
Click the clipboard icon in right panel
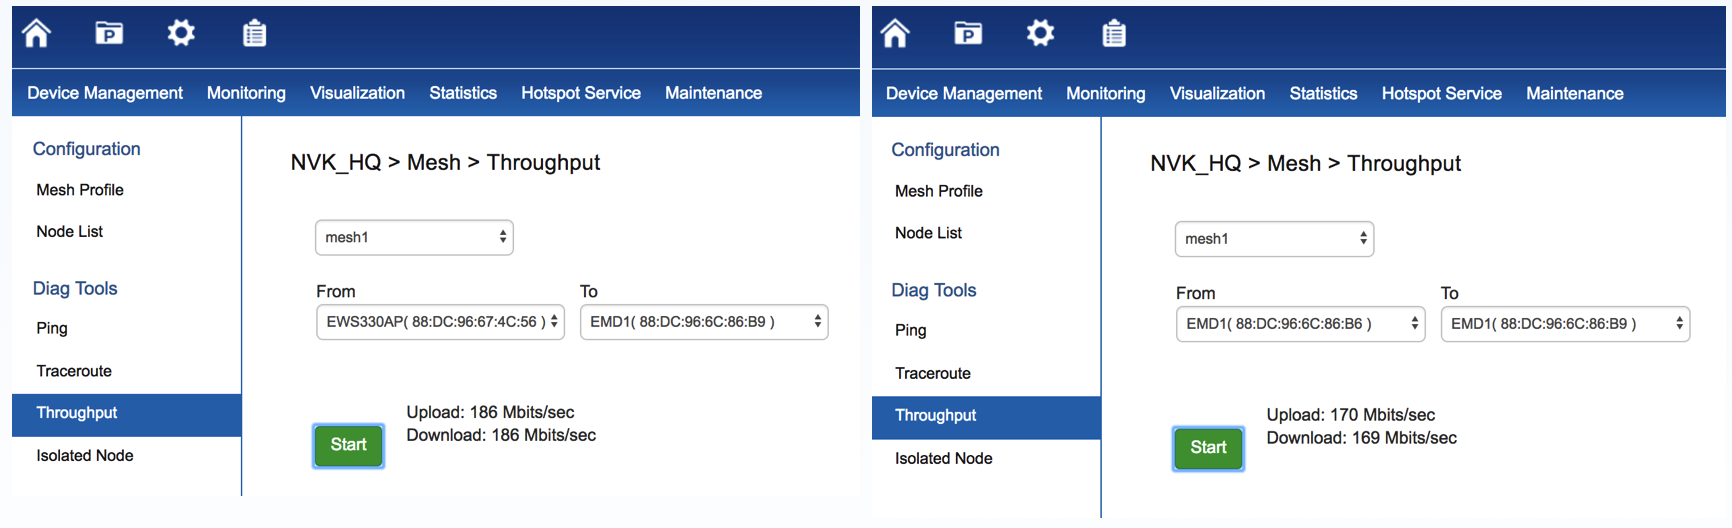[1113, 34]
